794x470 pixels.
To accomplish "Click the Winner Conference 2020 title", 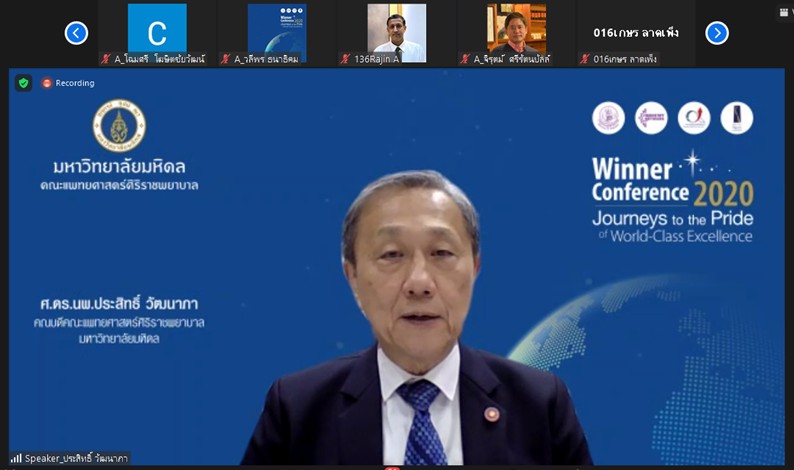I will (x=671, y=181).
